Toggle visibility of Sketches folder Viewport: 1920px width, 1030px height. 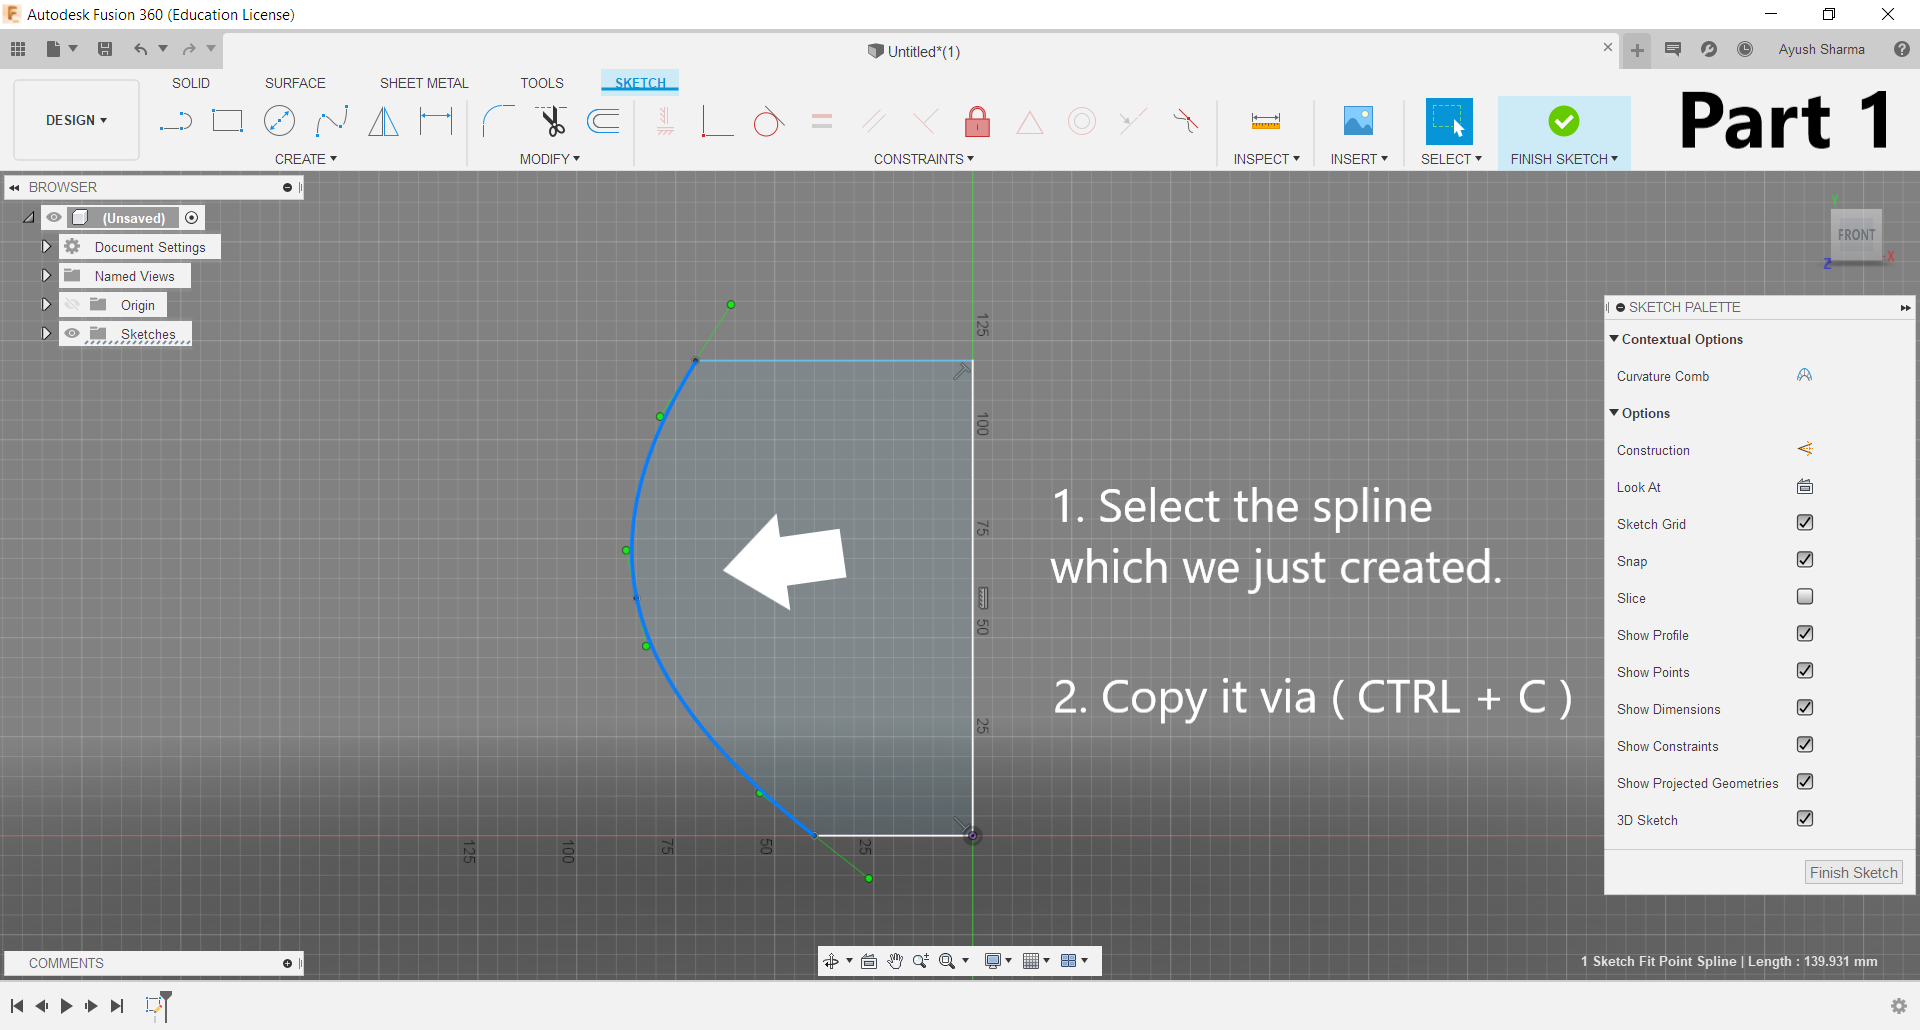click(x=72, y=334)
